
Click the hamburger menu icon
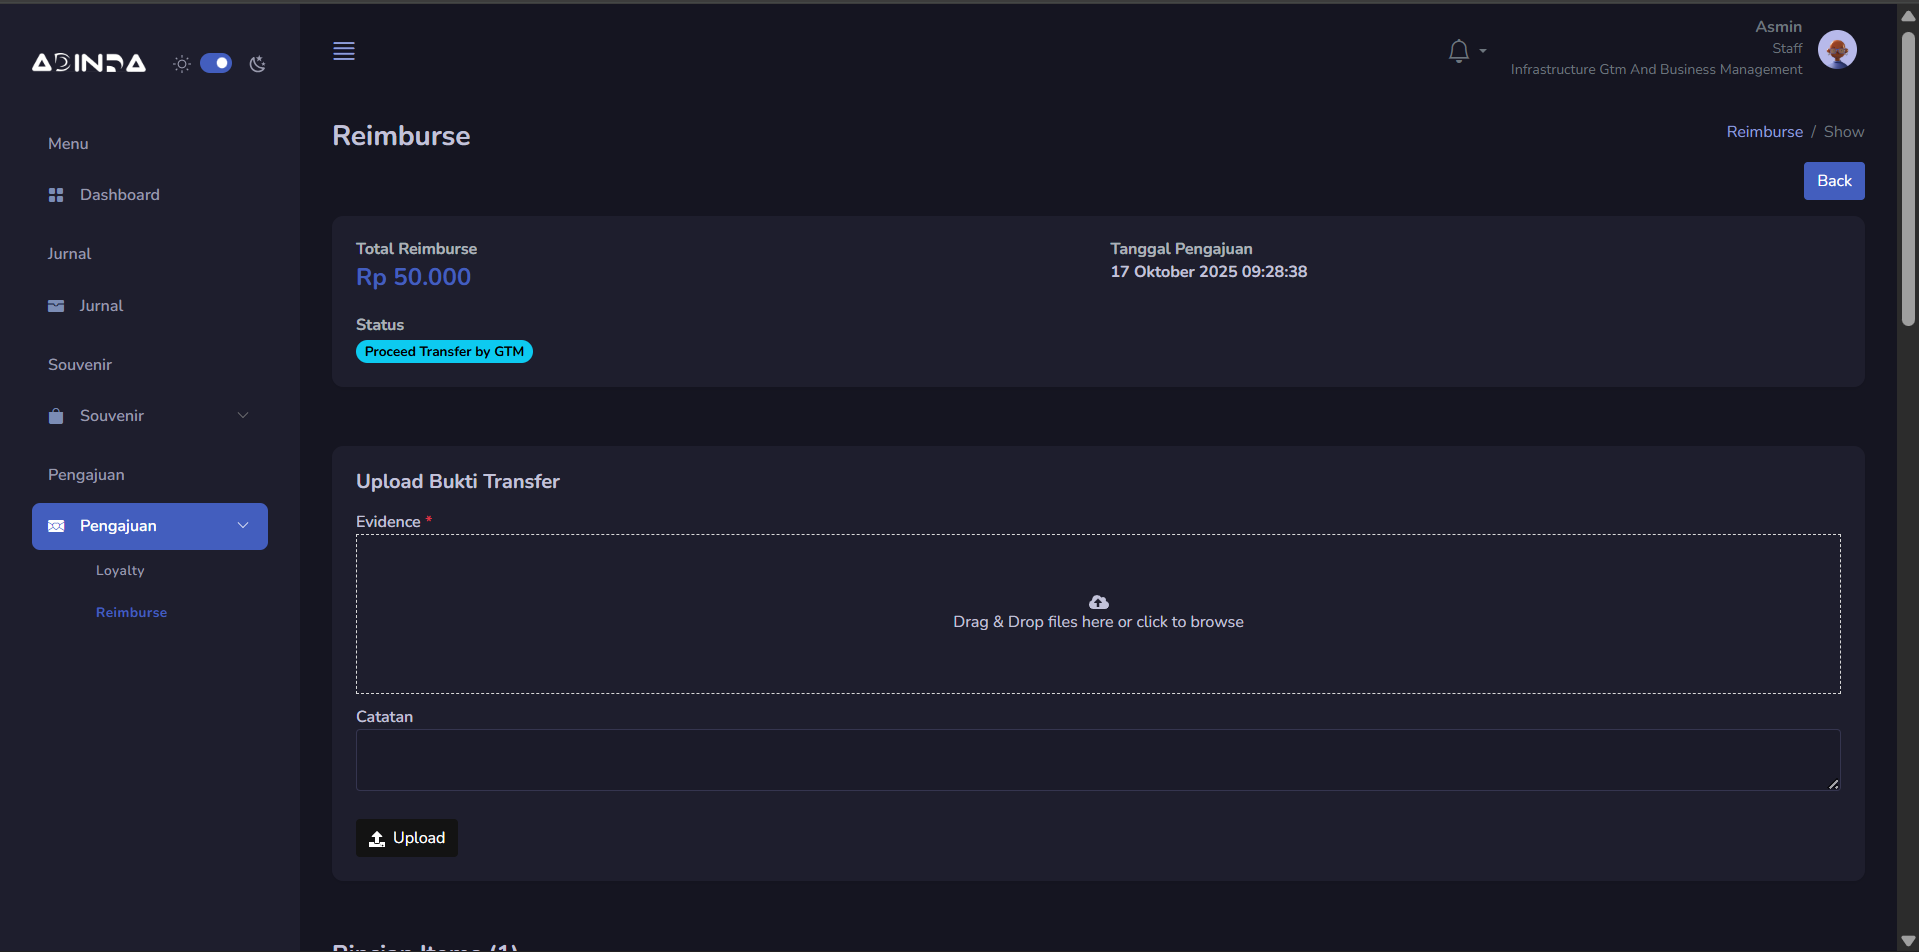[x=344, y=51]
